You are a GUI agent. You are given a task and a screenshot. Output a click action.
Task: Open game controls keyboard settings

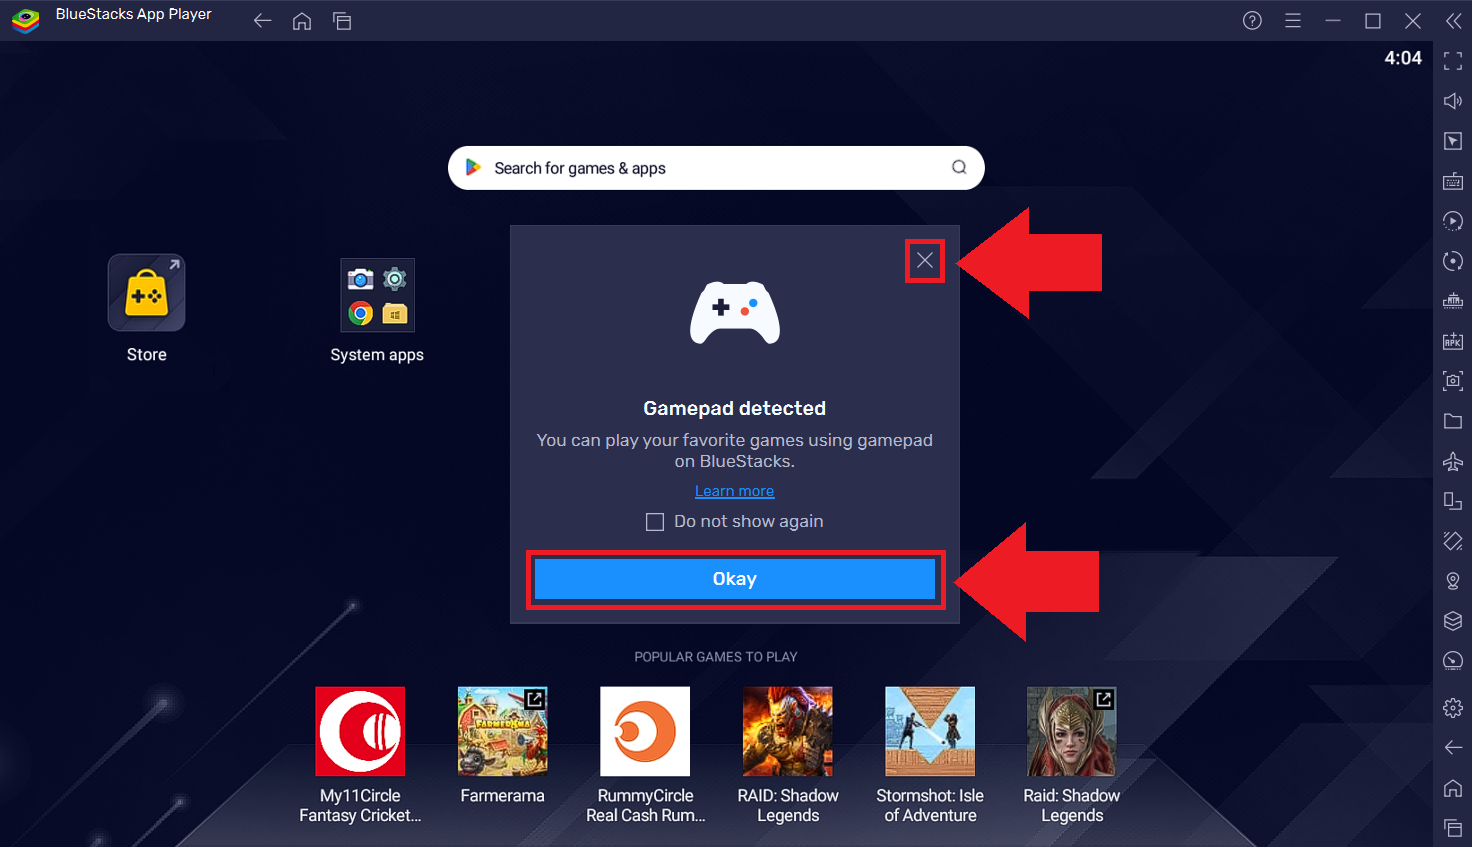[1452, 180]
